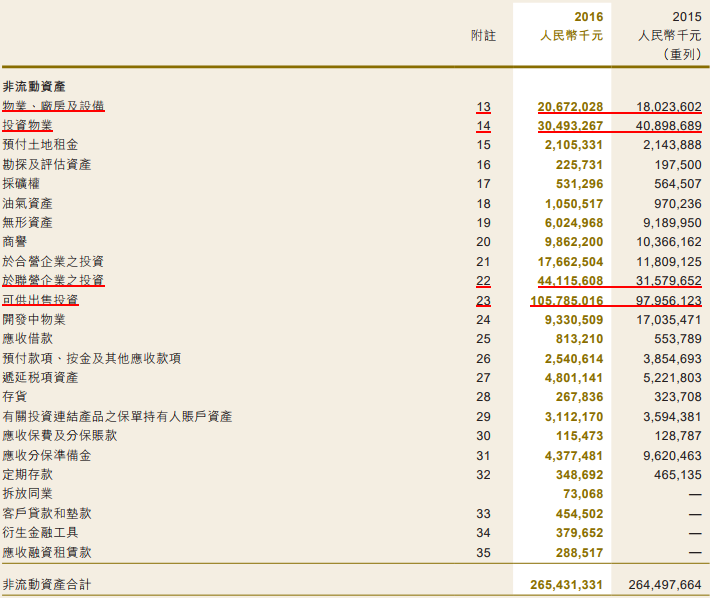Click note number 35 beside 應收融資租賃款

[484, 551]
